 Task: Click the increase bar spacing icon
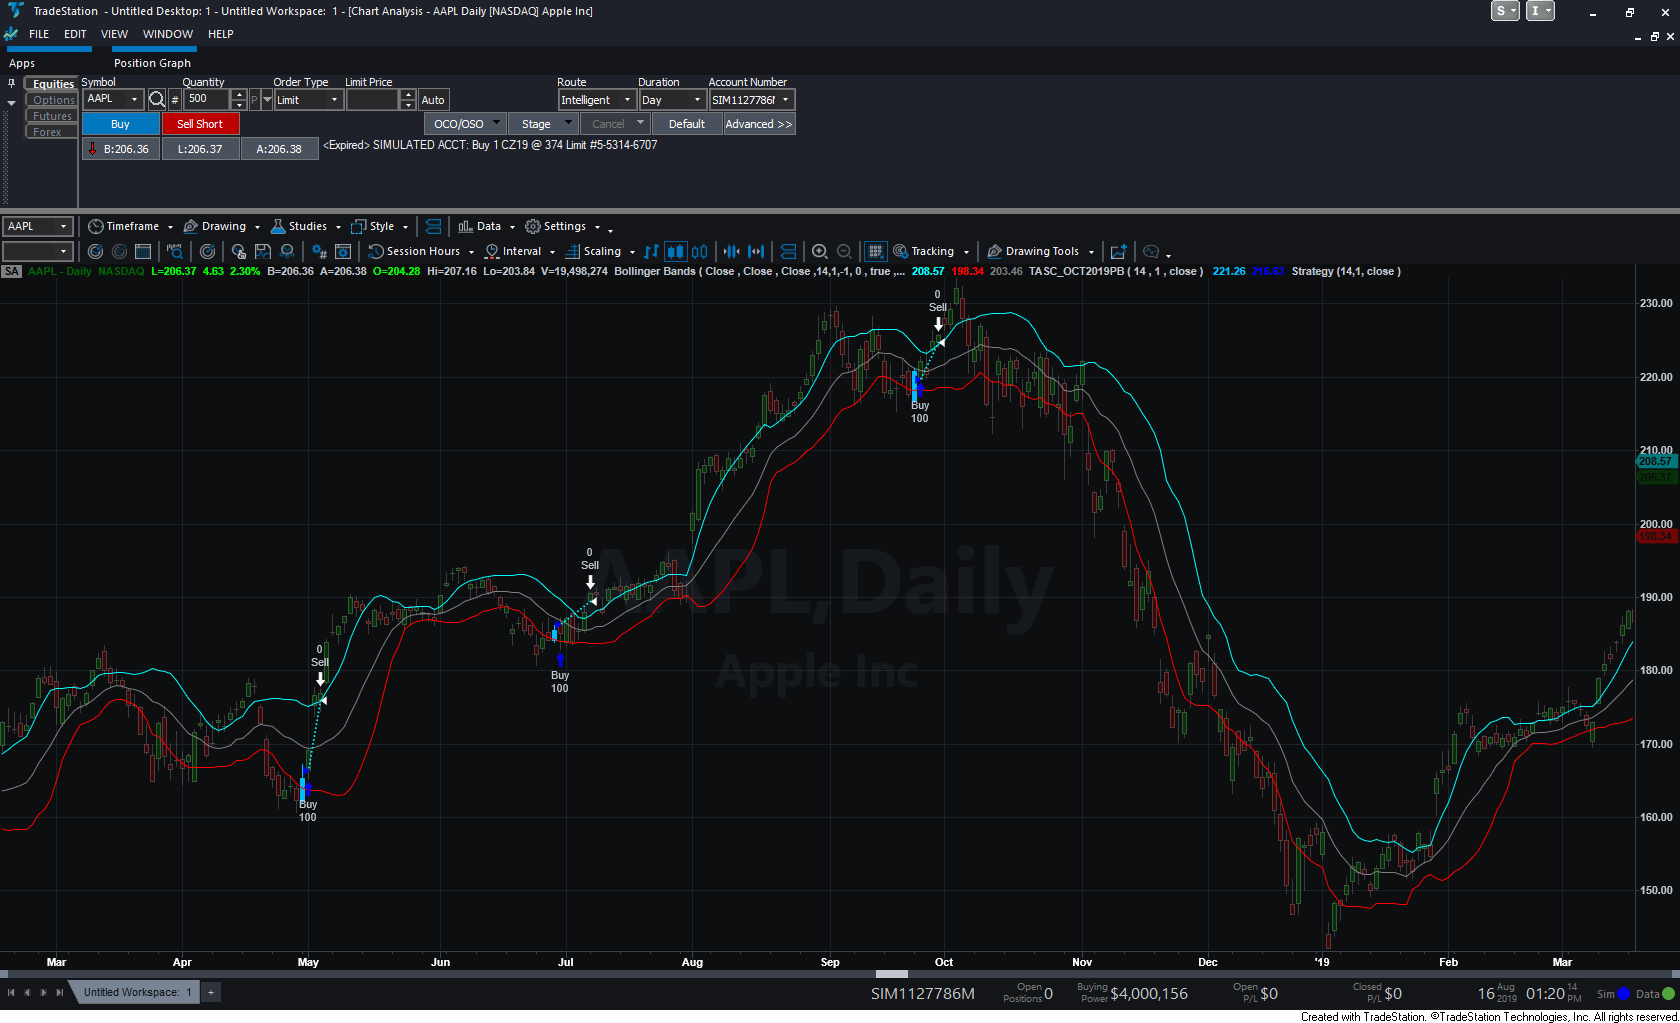tap(756, 252)
